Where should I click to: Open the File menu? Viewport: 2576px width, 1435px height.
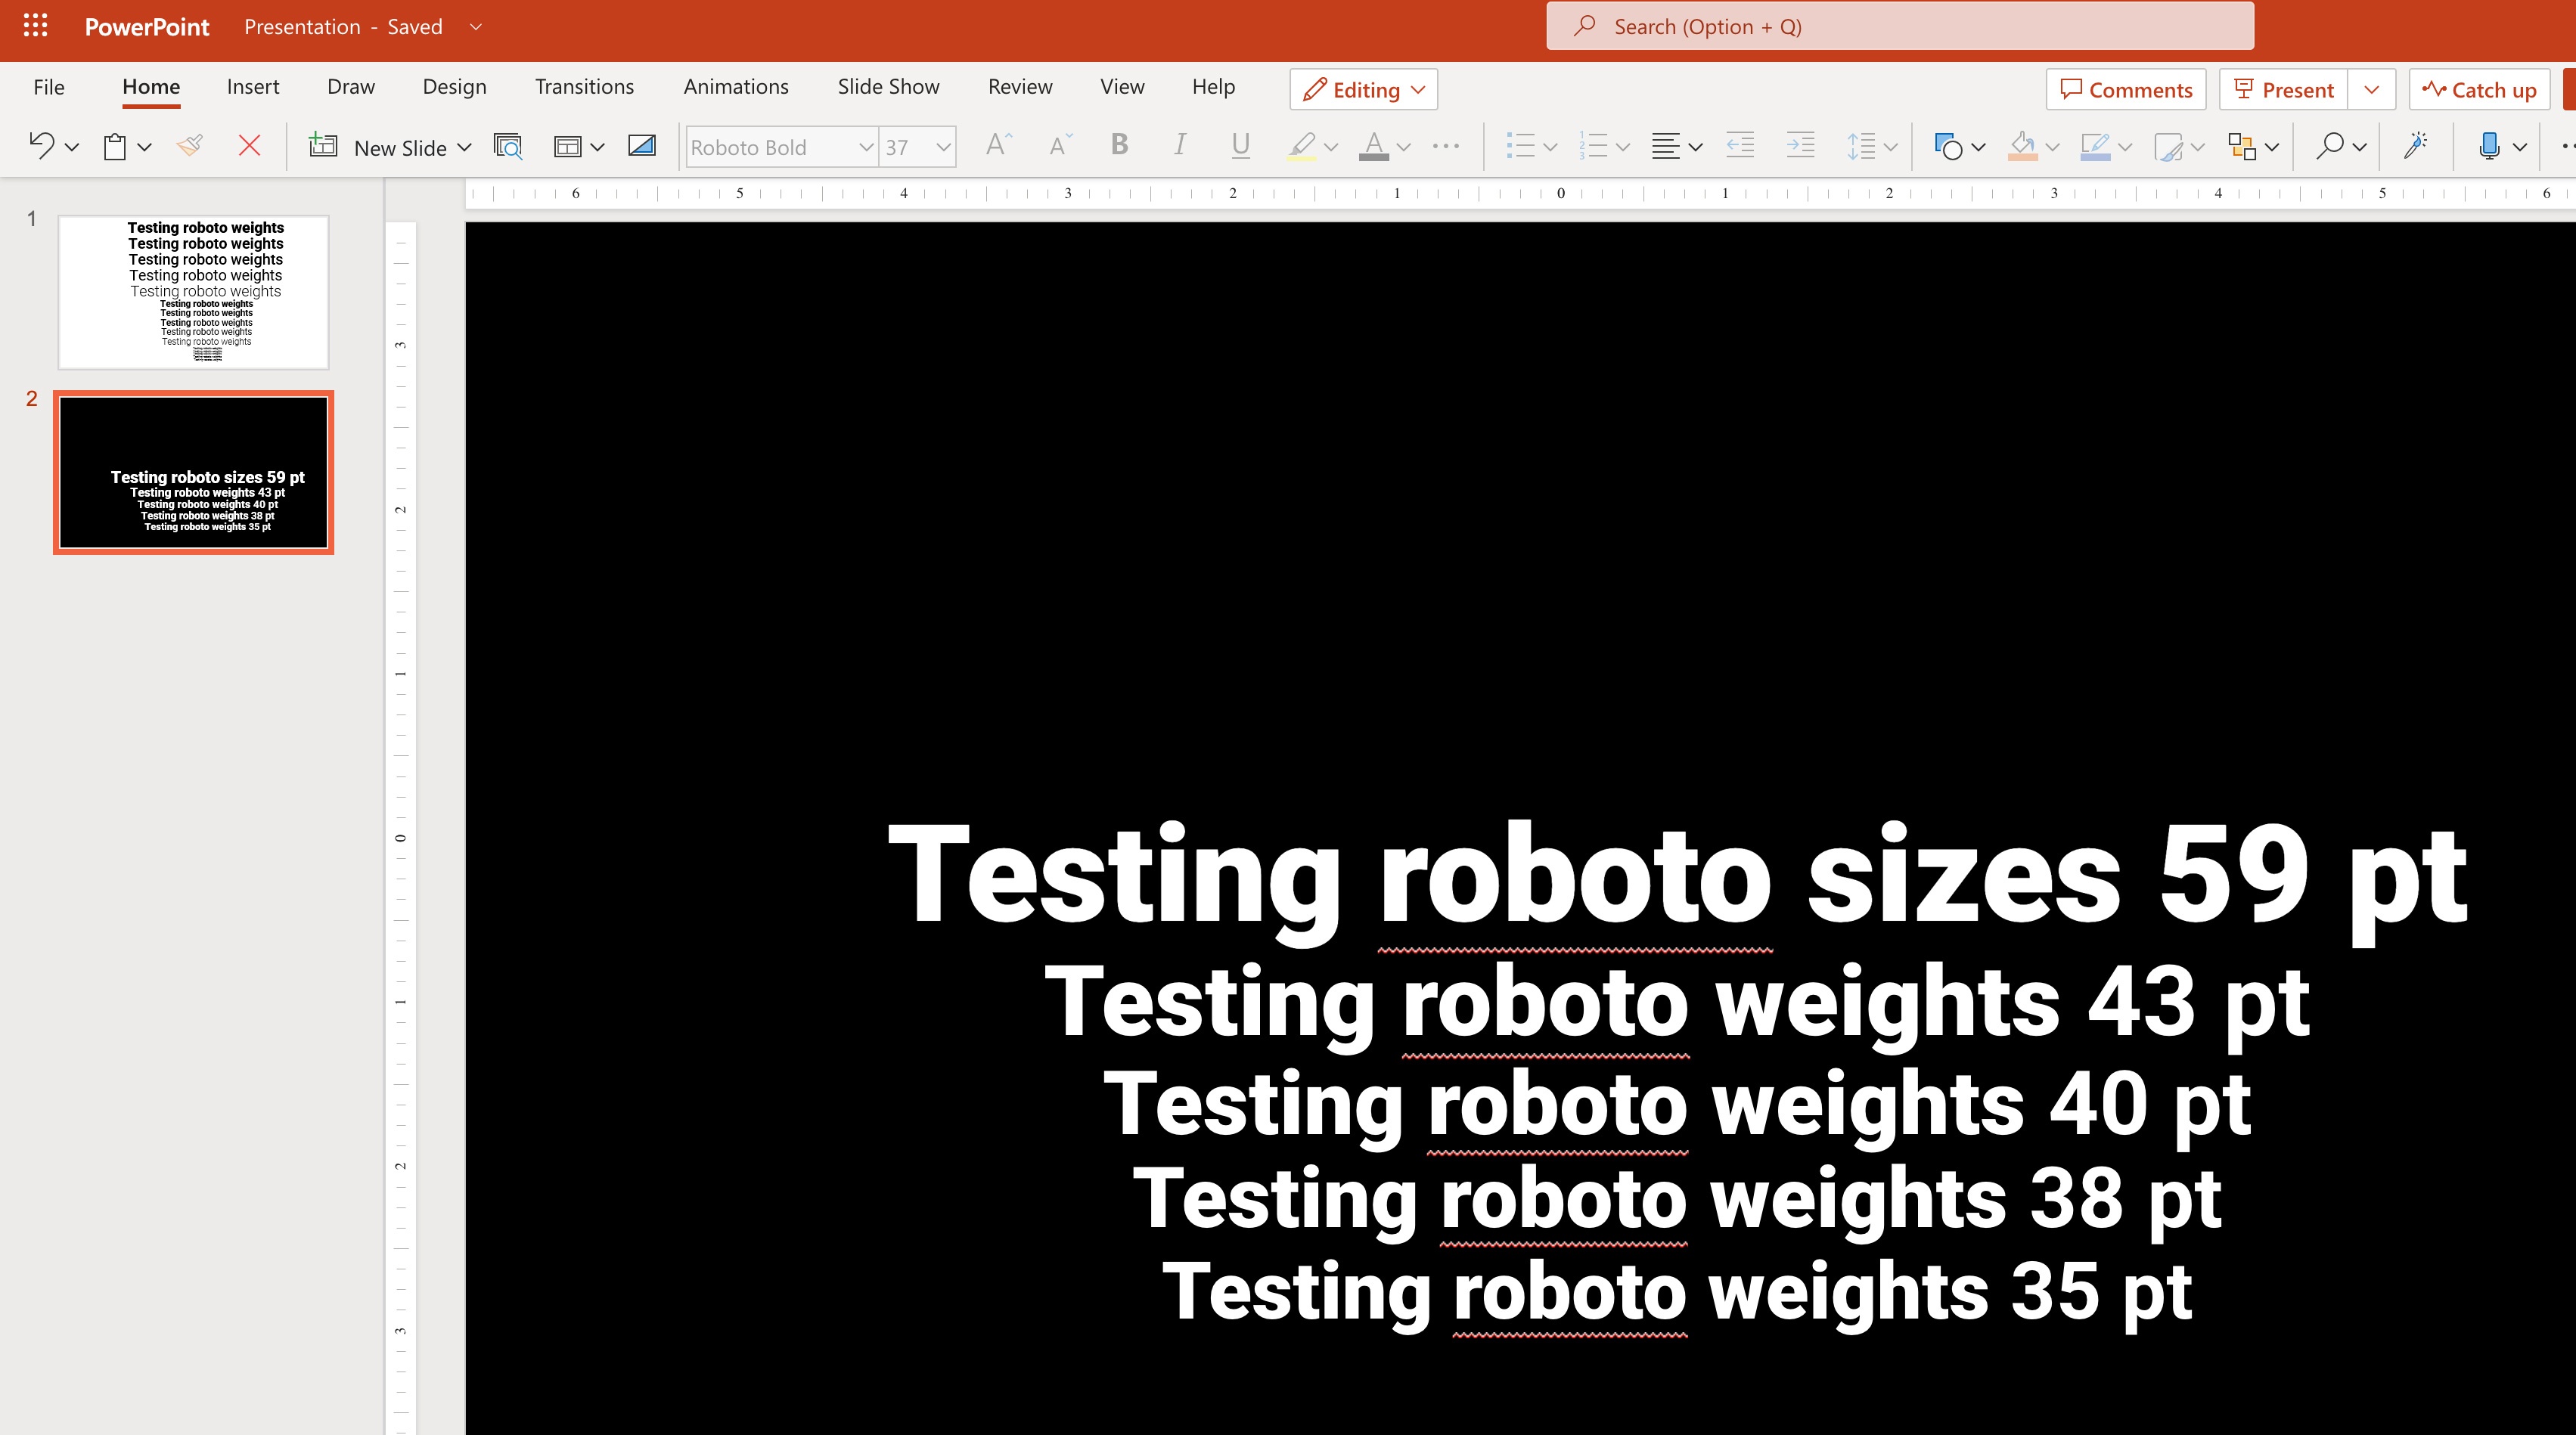point(49,87)
